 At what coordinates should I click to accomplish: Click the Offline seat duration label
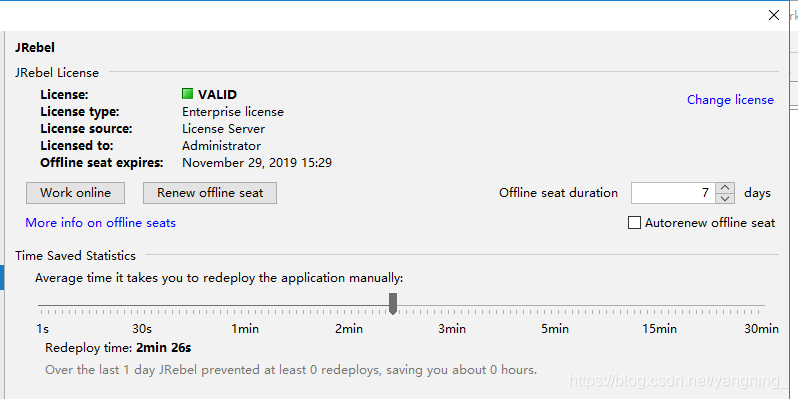[558, 193]
